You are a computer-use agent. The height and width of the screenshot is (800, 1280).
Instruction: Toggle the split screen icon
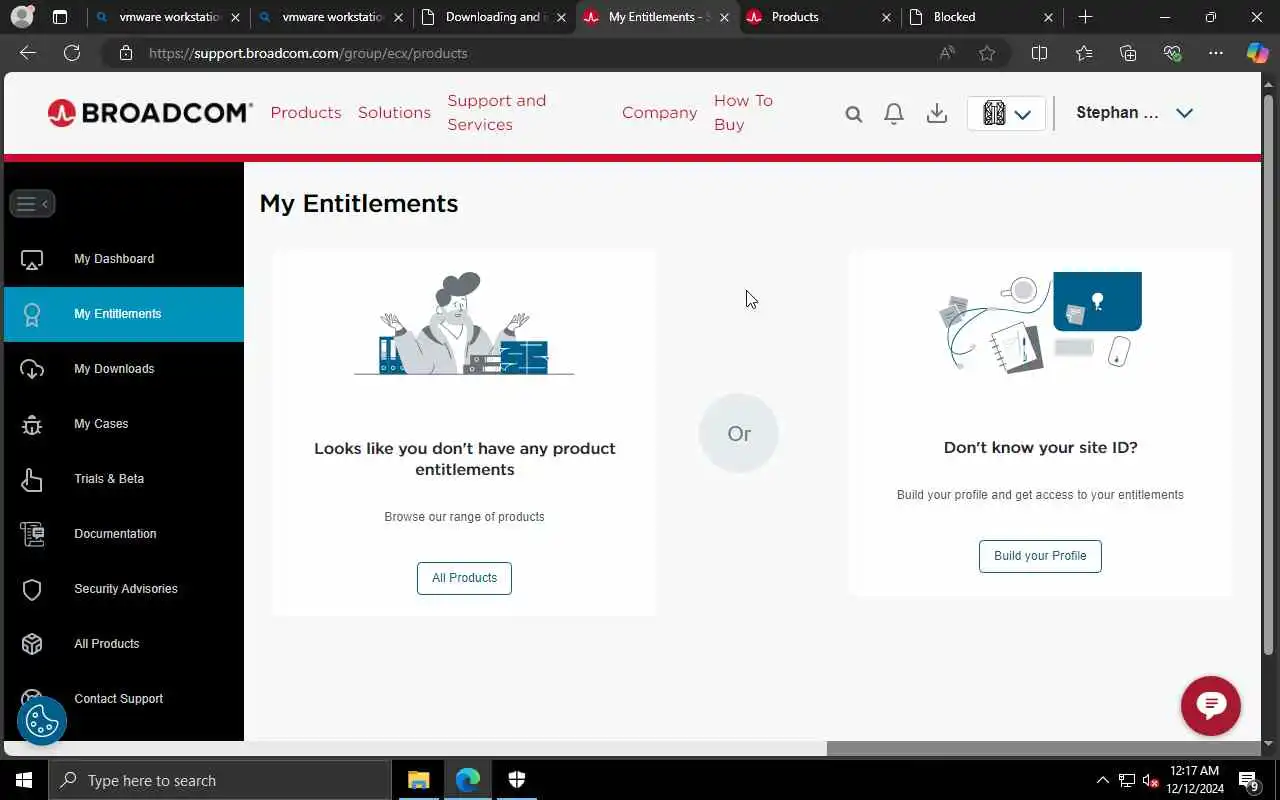1039,53
